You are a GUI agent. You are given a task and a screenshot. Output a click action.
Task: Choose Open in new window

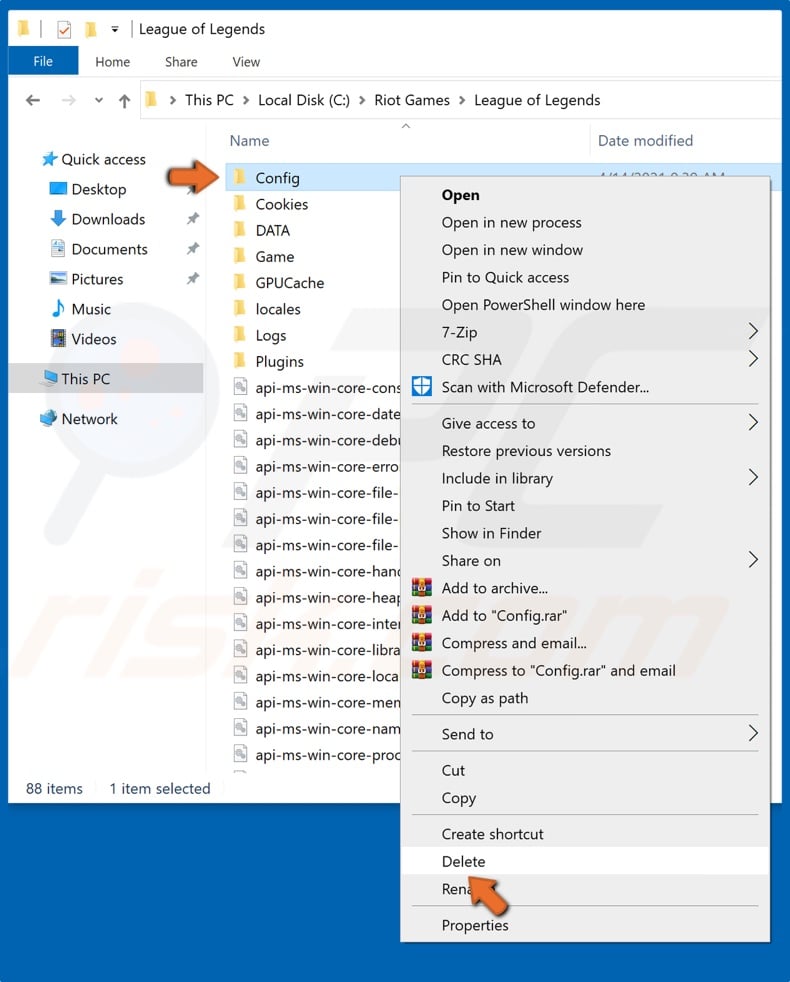point(512,251)
